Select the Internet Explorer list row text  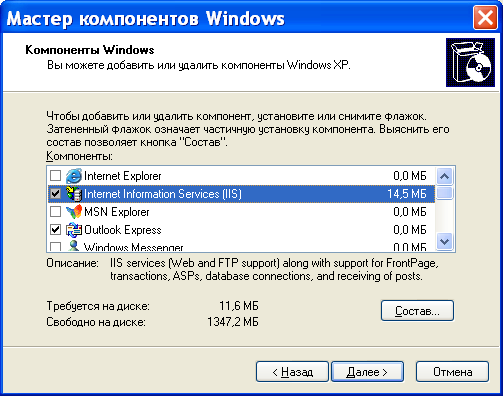[x=122, y=176]
